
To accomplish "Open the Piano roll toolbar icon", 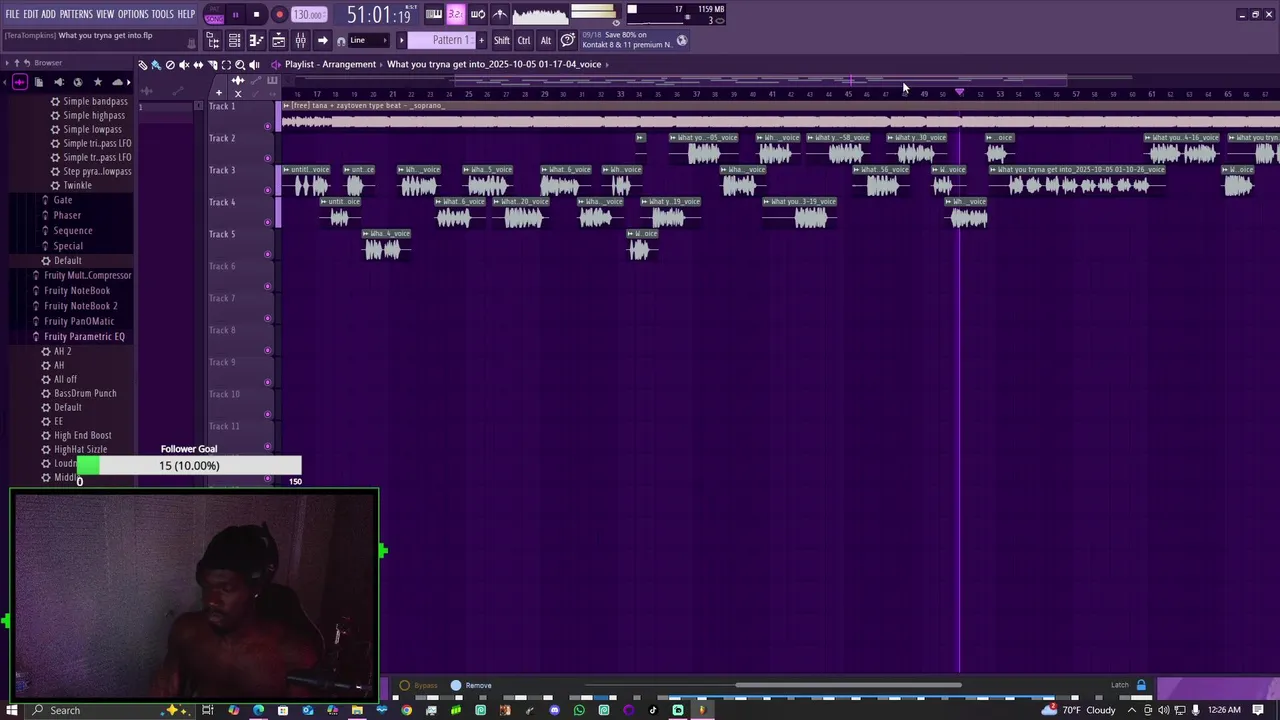I will (x=256, y=41).
